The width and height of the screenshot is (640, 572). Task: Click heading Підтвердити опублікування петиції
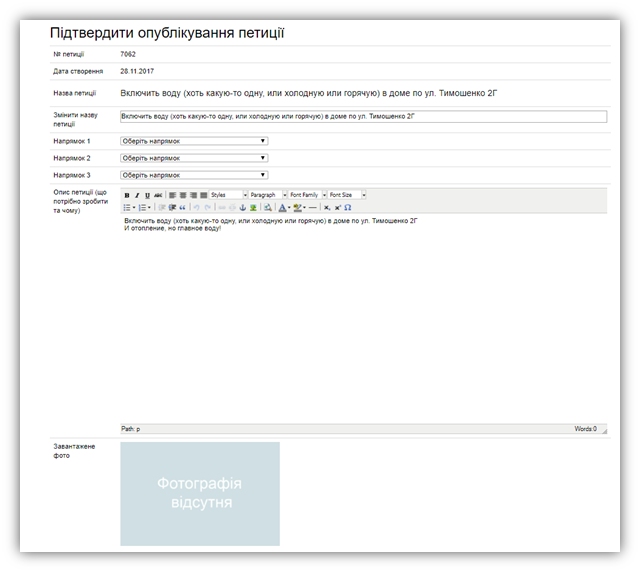coord(167,33)
